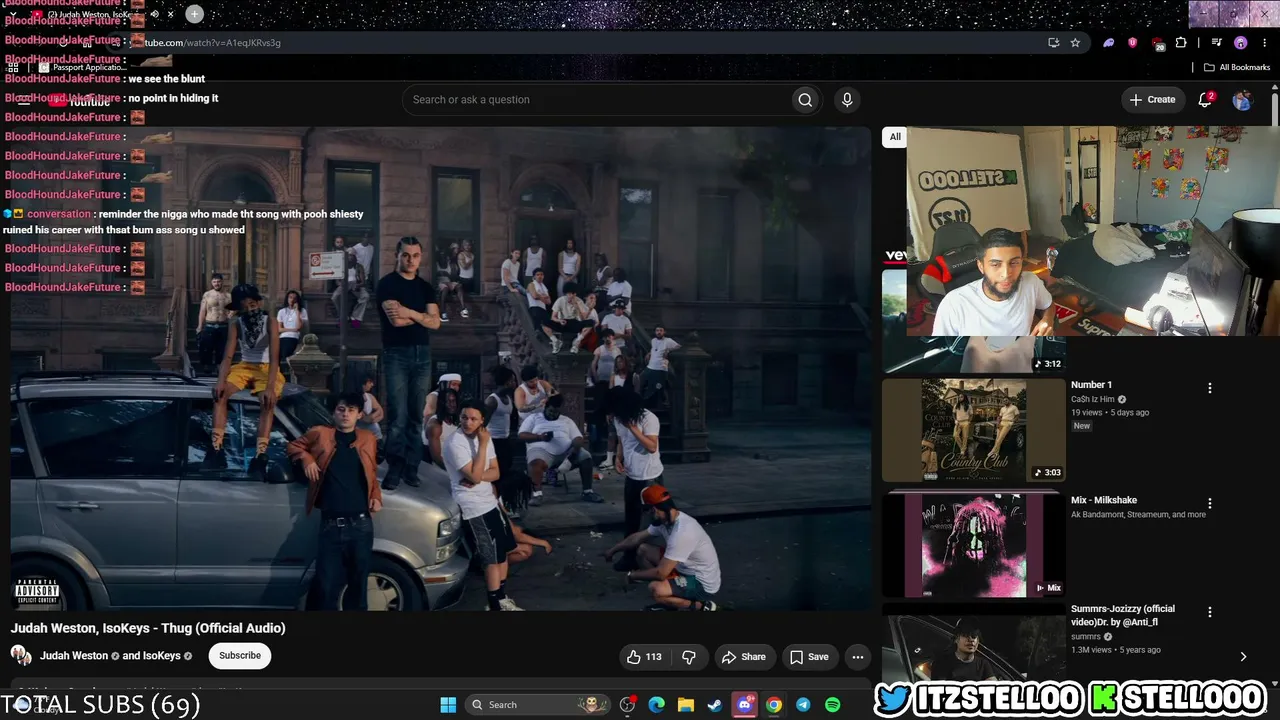
Task: Click the Ca$h Iz Him channel name
Action: click(x=1093, y=399)
